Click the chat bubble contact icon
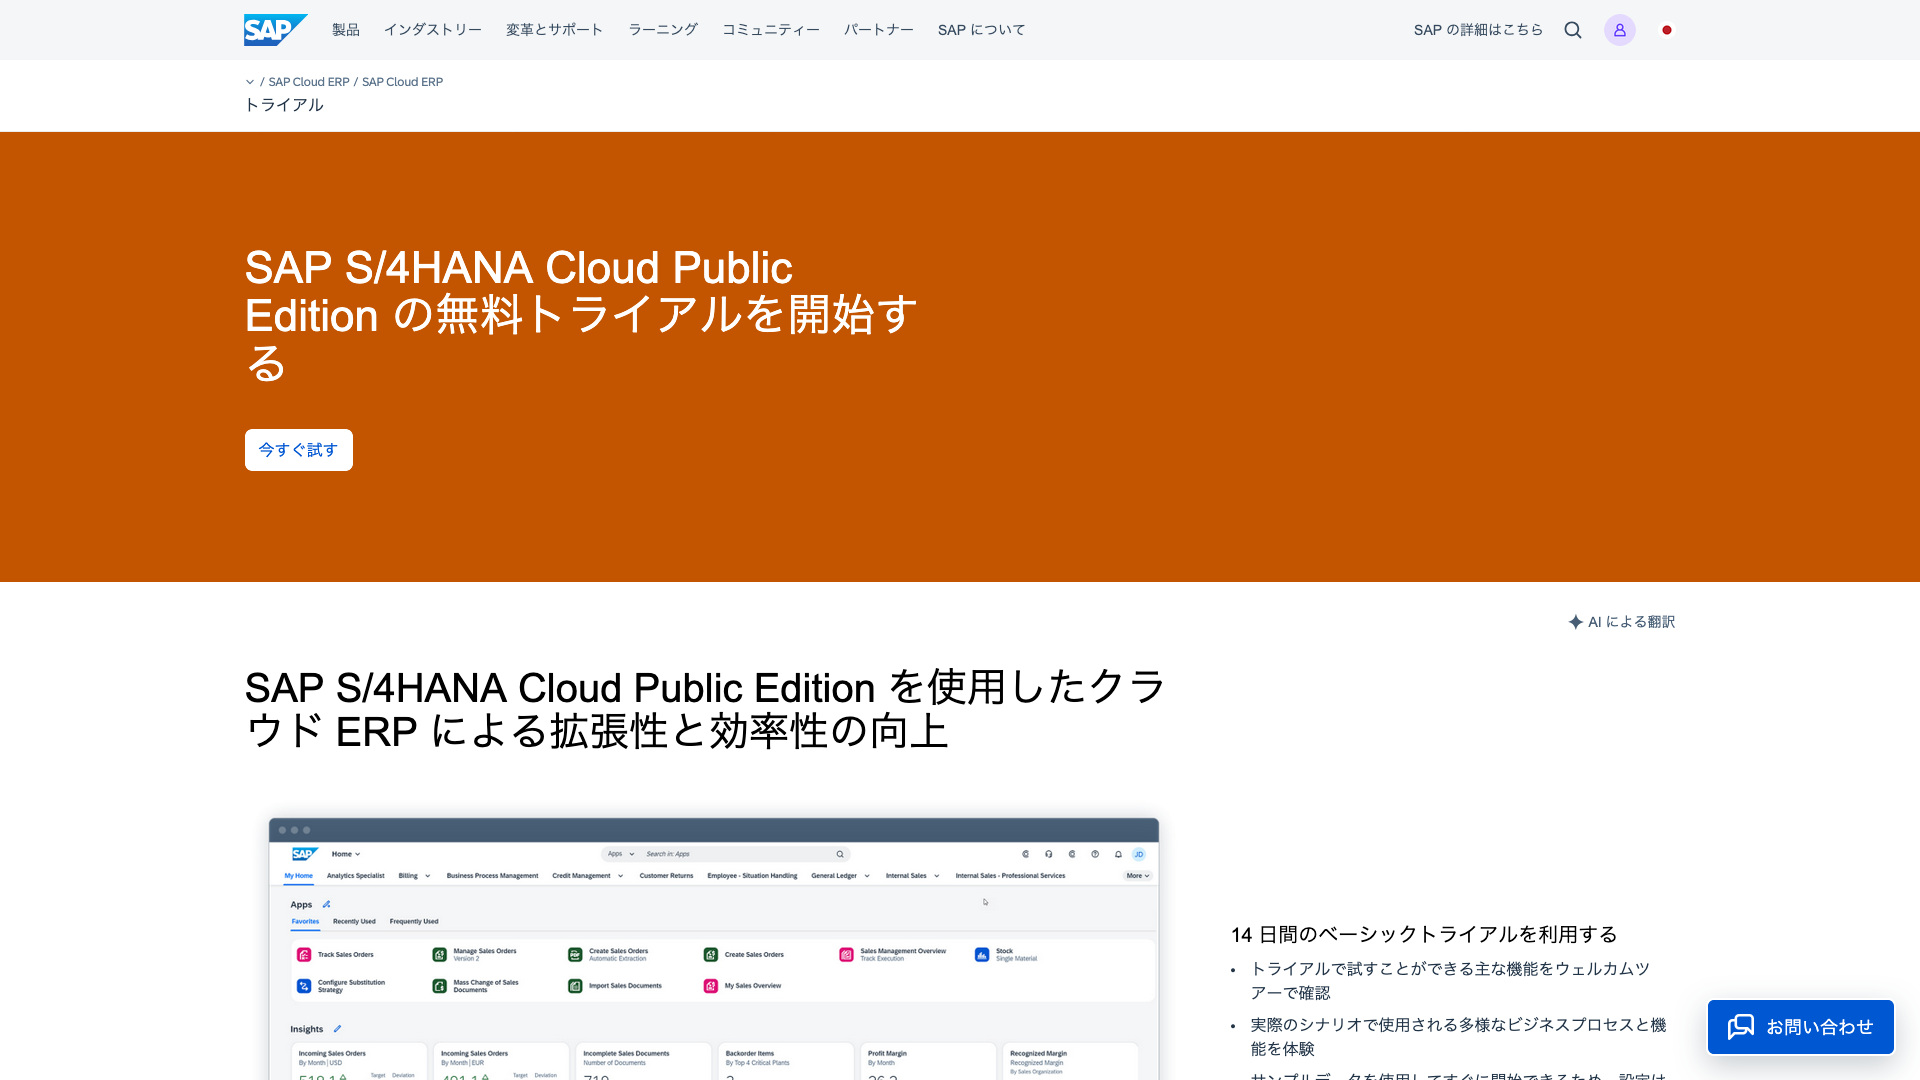This screenshot has height=1080, width=1920. click(x=1741, y=1027)
